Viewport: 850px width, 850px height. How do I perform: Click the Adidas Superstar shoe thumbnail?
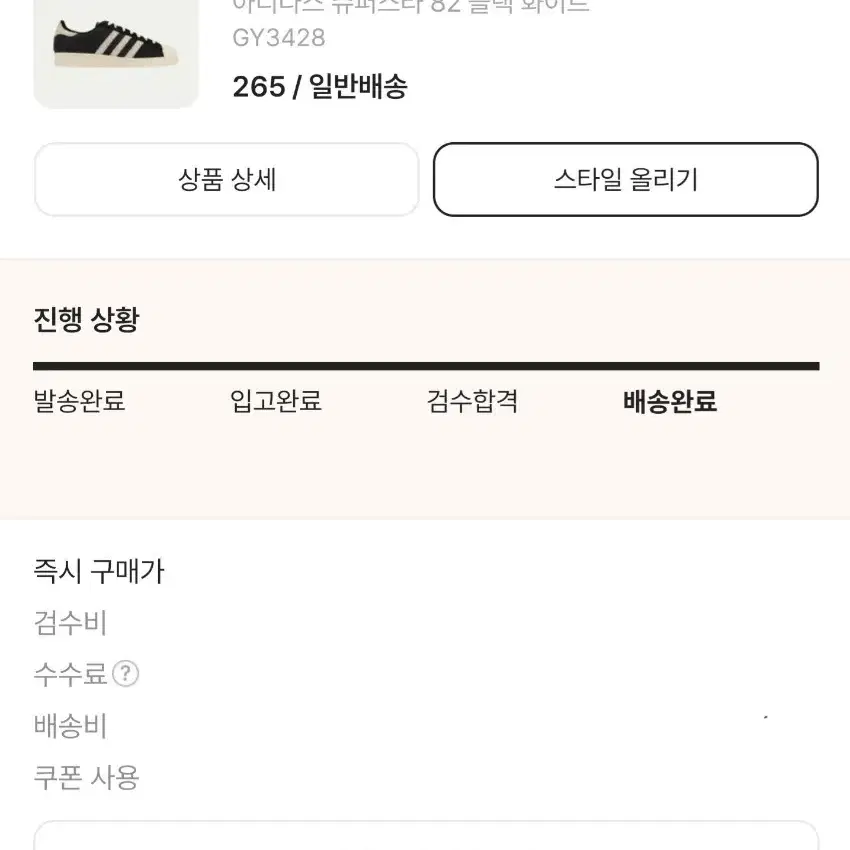[116, 53]
